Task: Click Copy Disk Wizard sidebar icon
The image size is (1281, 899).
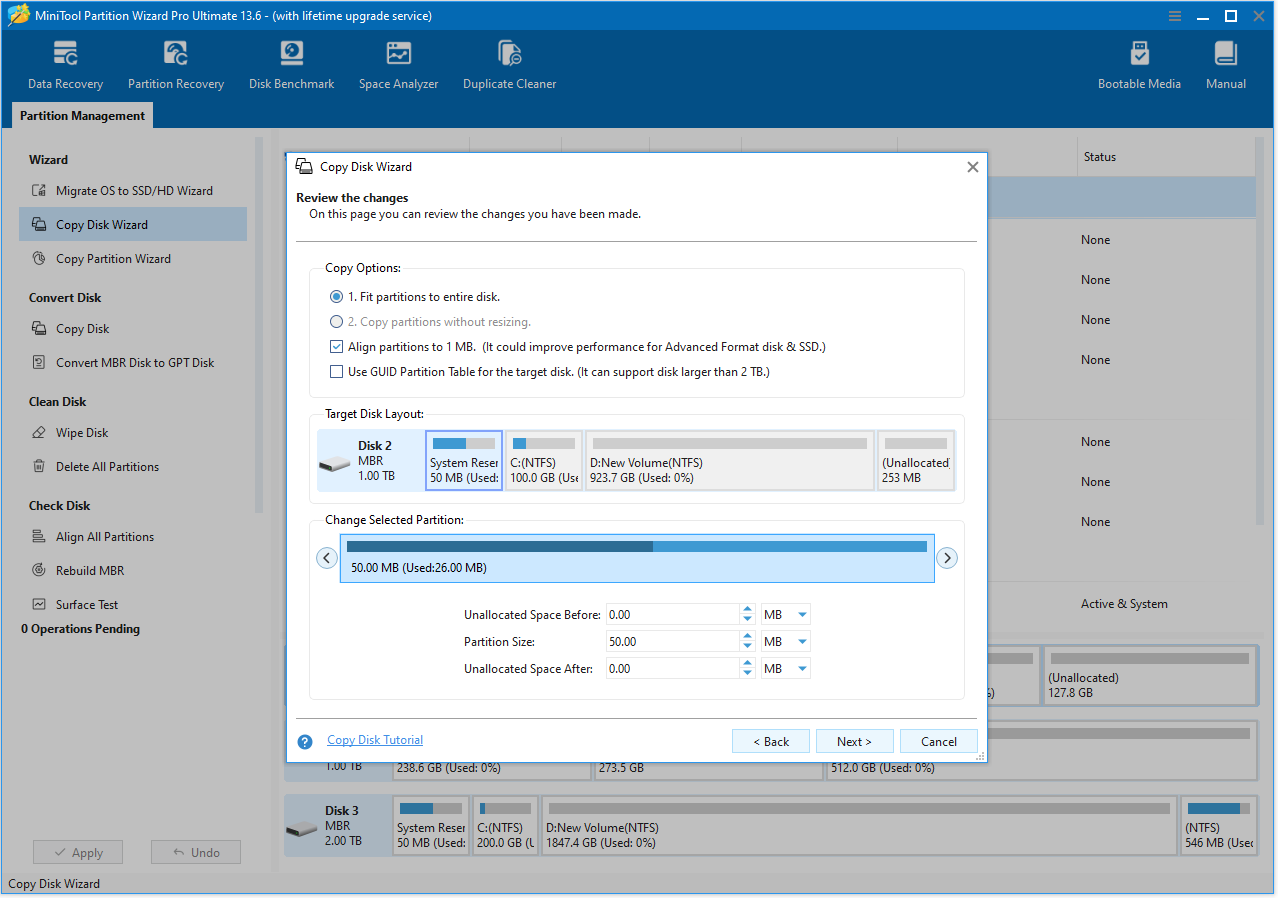Action: click(x=39, y=224)
